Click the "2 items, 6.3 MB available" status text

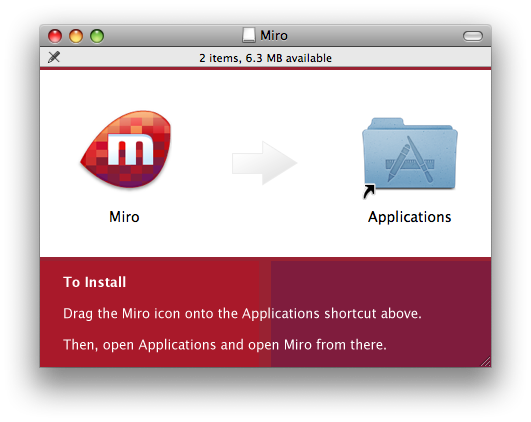(x=266, y=58)
